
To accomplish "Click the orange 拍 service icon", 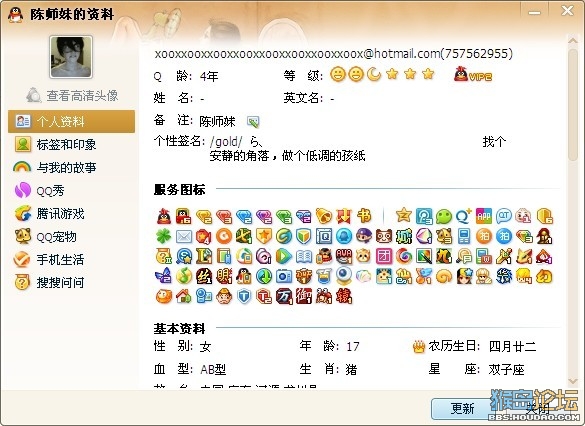I will click(484, 236).
